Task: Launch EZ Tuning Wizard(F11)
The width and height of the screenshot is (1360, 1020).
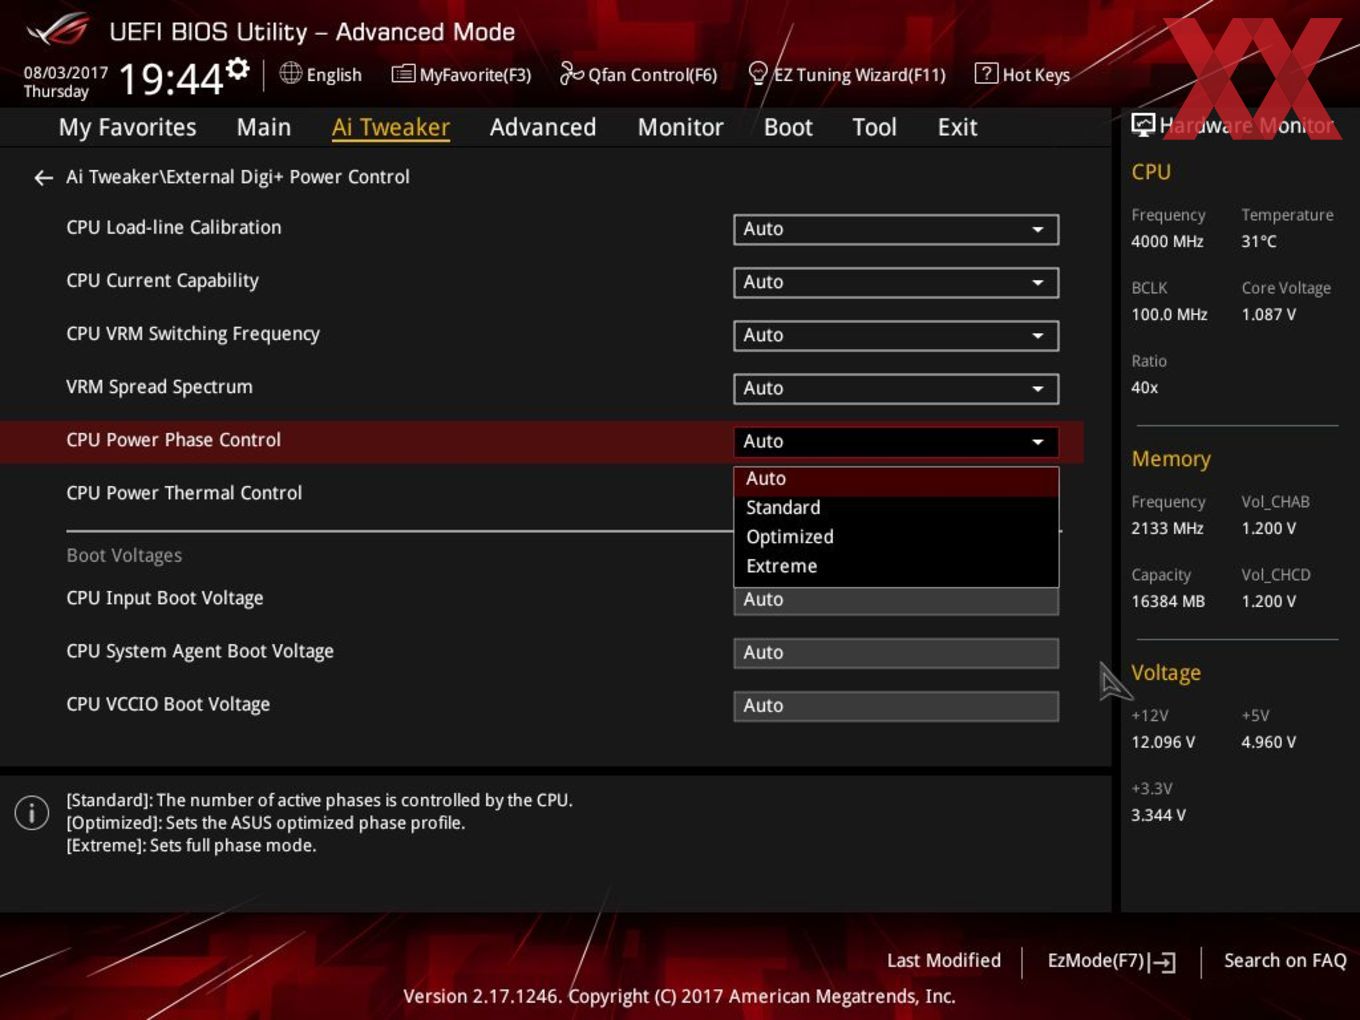Action: pos(847,75)
